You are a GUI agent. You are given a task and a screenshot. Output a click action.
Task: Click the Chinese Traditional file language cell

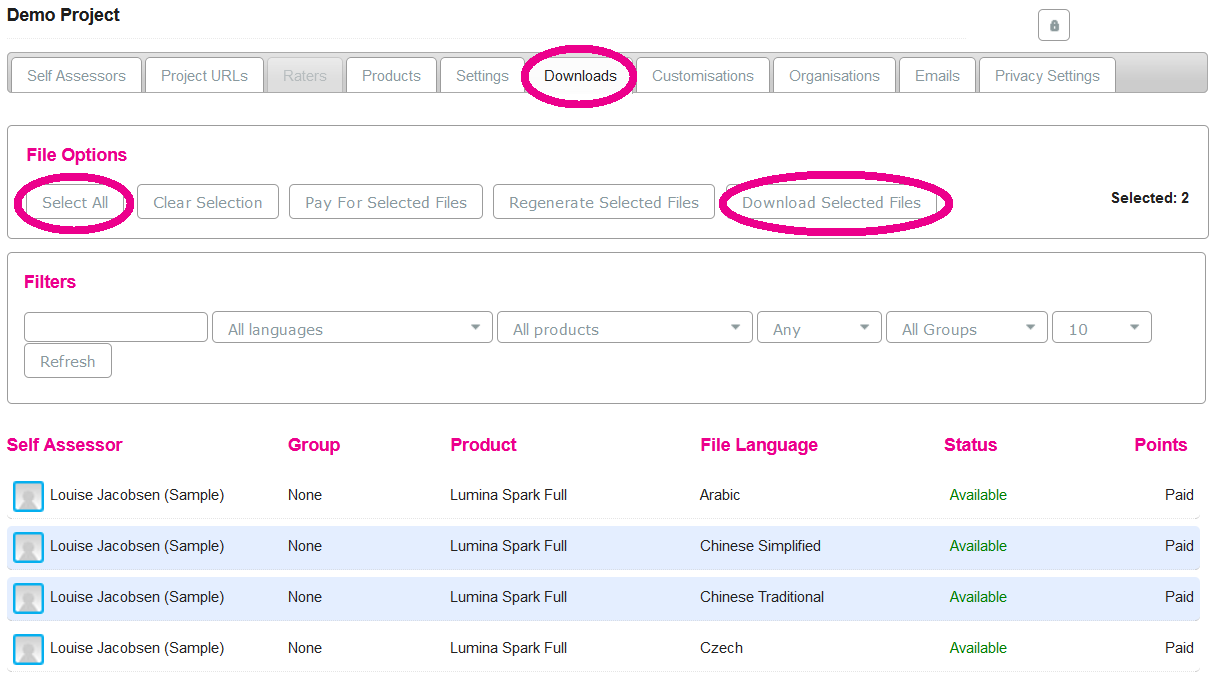click(x=762, y=597)
